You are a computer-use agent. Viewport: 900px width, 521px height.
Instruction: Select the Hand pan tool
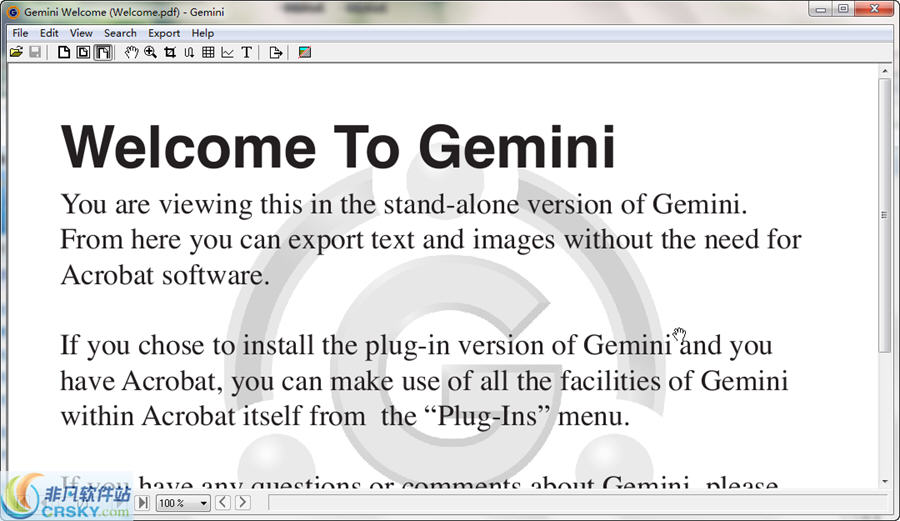(x=131, y=52)
